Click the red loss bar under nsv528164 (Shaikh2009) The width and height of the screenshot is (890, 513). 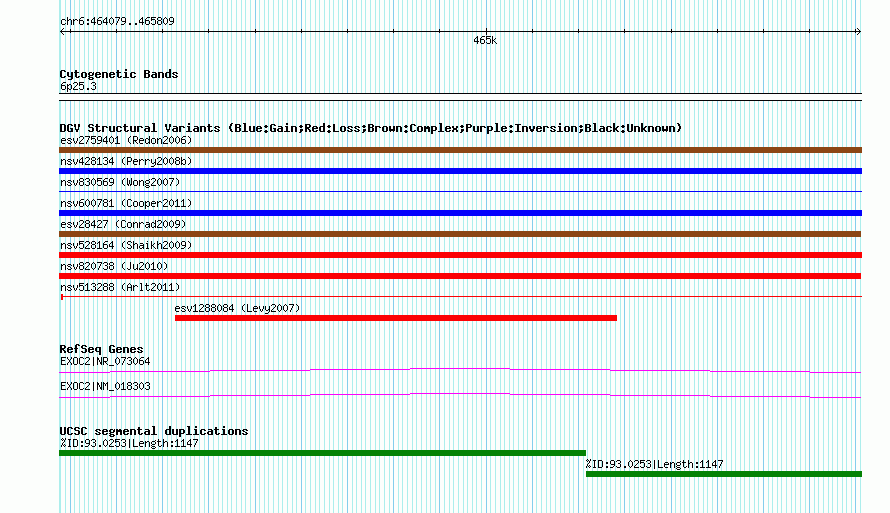point(460,255)
